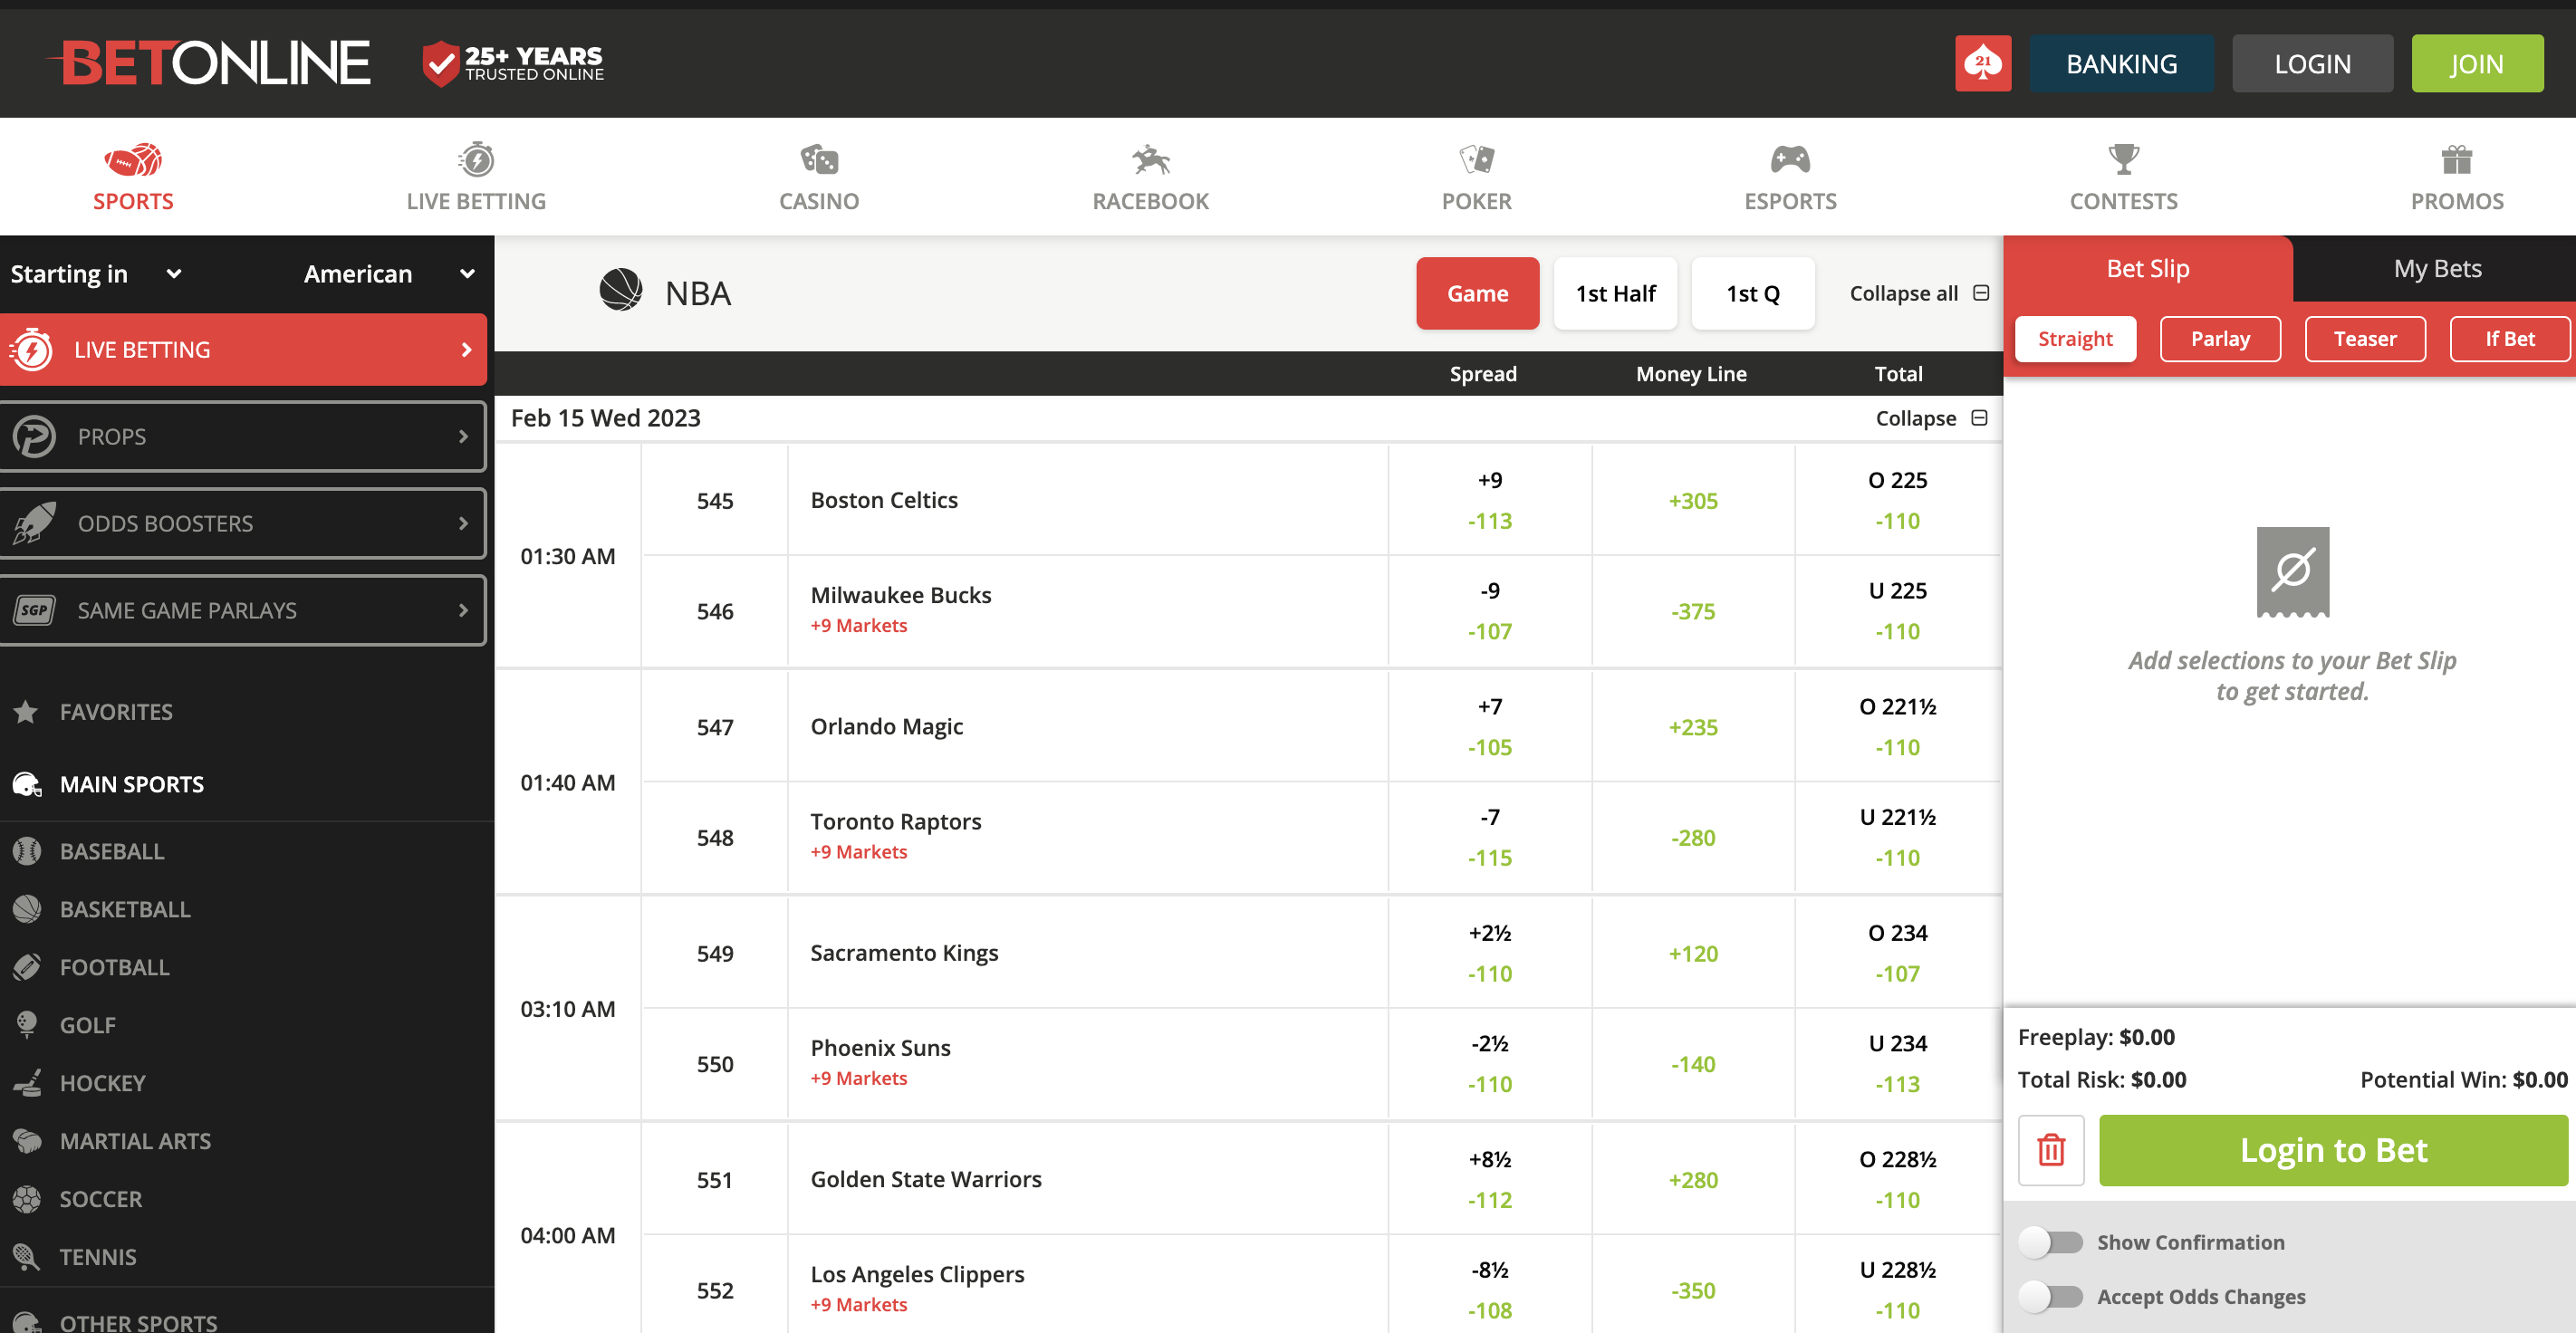Select the Game period tab
Image resolution: width=2576 pixels, height=1333 pixels.
click(1477, 293)
